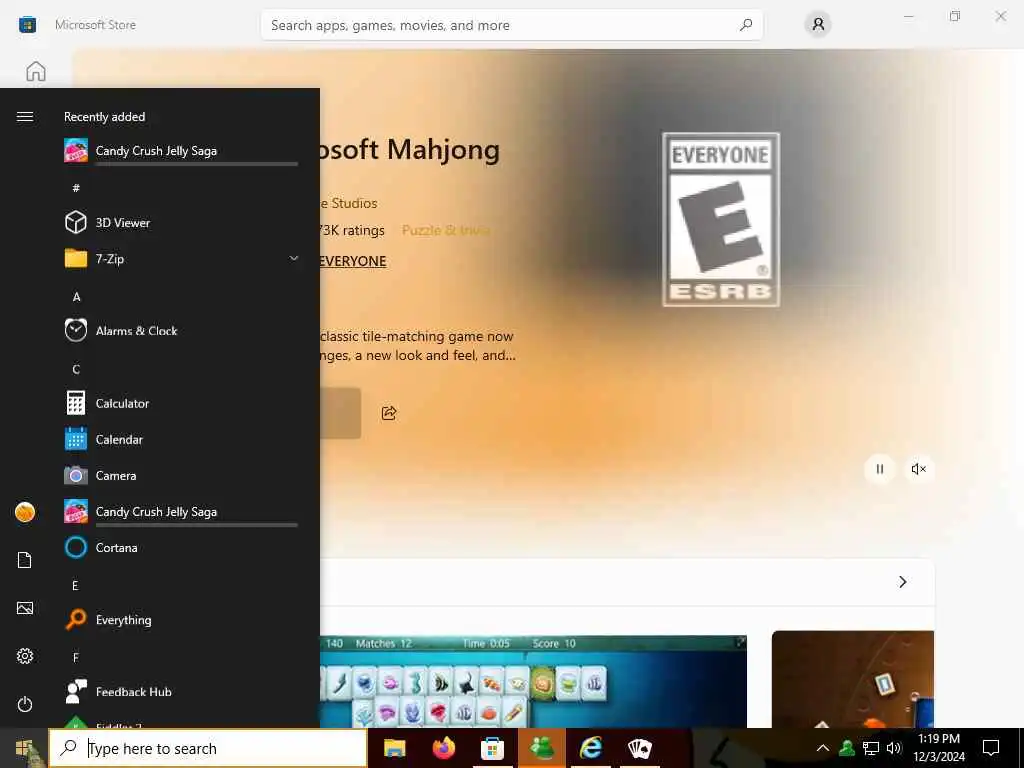Share Microsoft Mahjong via share icon
Screen dimensions: 1024x768
[x=389, y=413]
